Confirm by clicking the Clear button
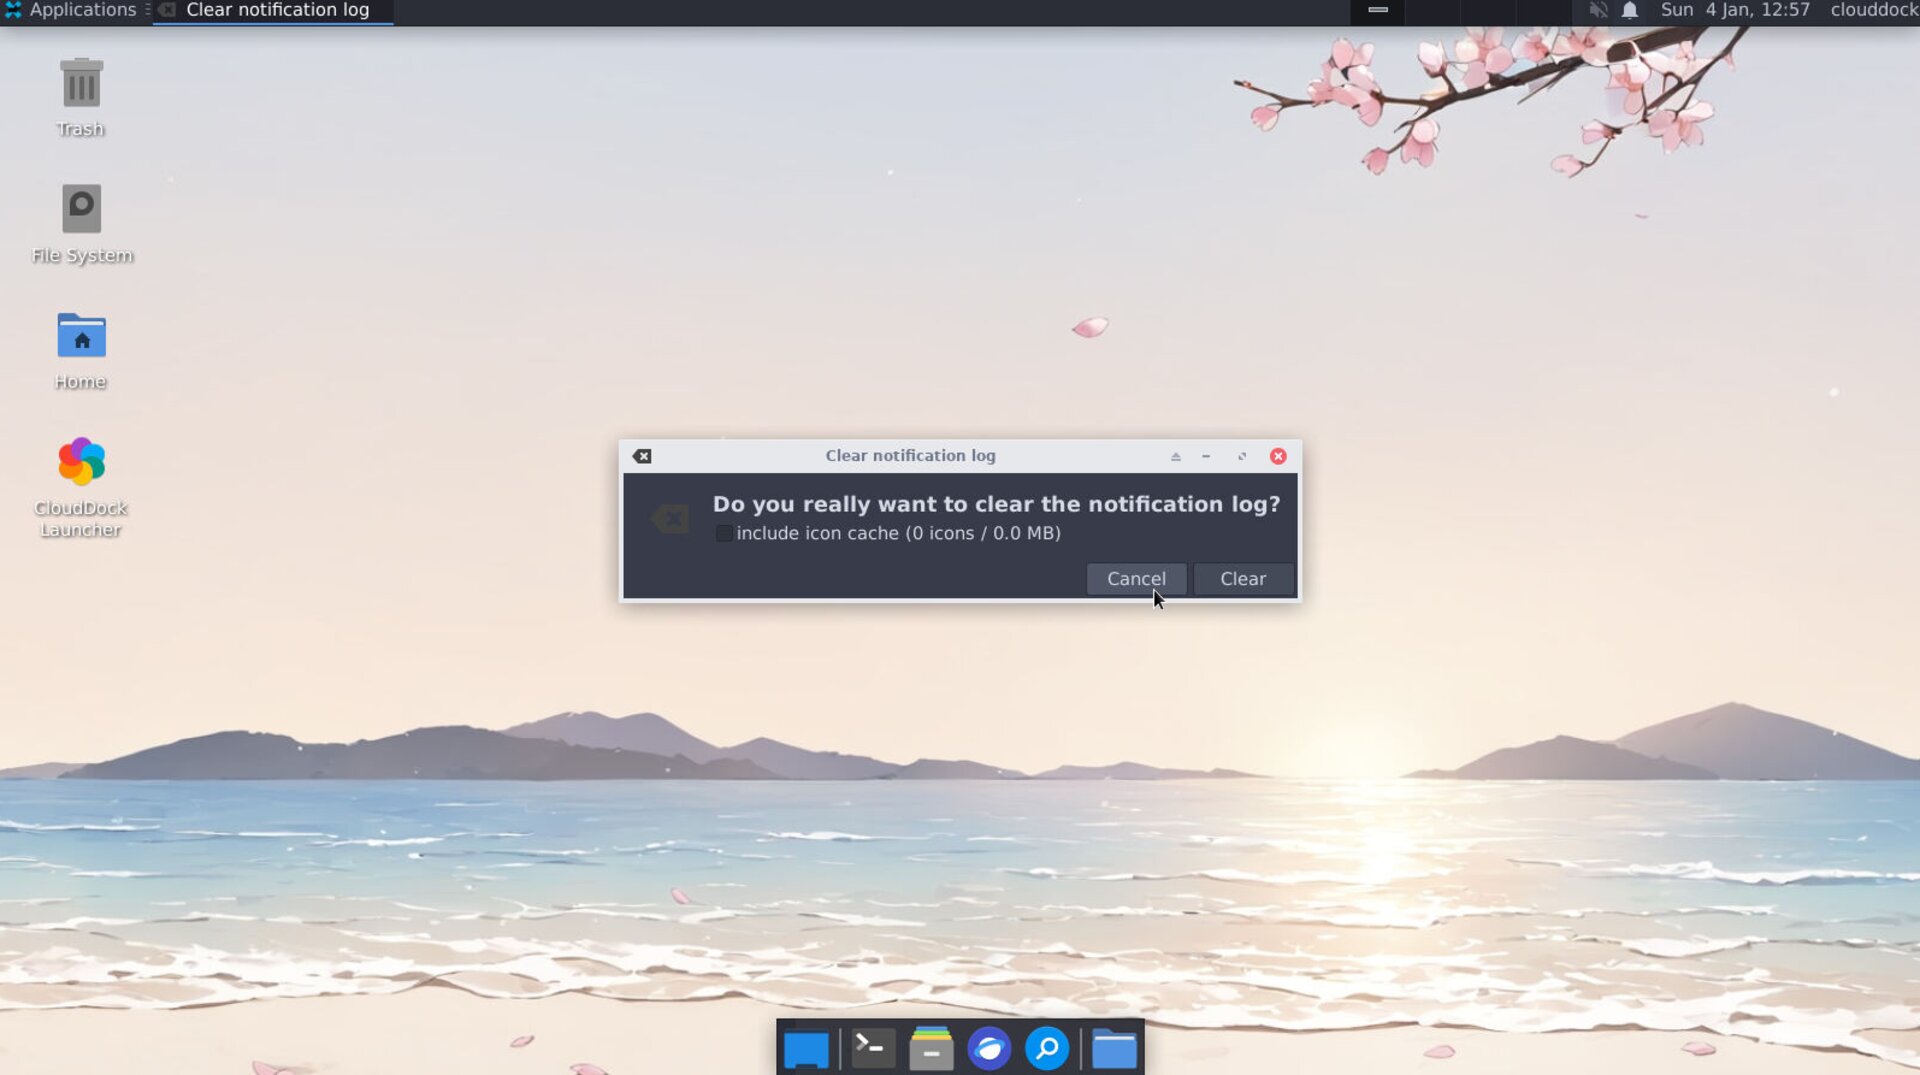The height and width of the screenshot is (1075, 1920). click(x=1242, y=579)
